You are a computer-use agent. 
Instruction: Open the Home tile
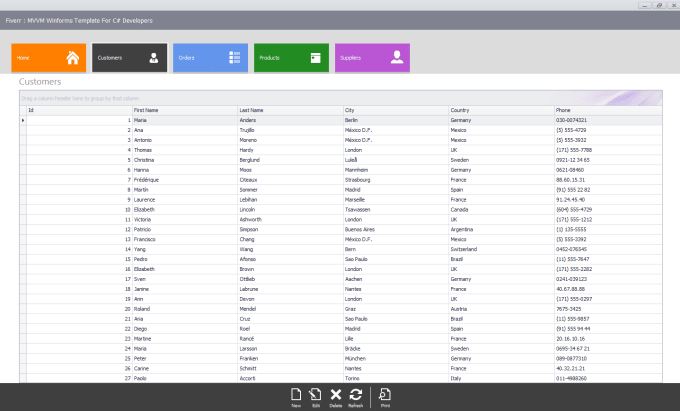[49, 58]
